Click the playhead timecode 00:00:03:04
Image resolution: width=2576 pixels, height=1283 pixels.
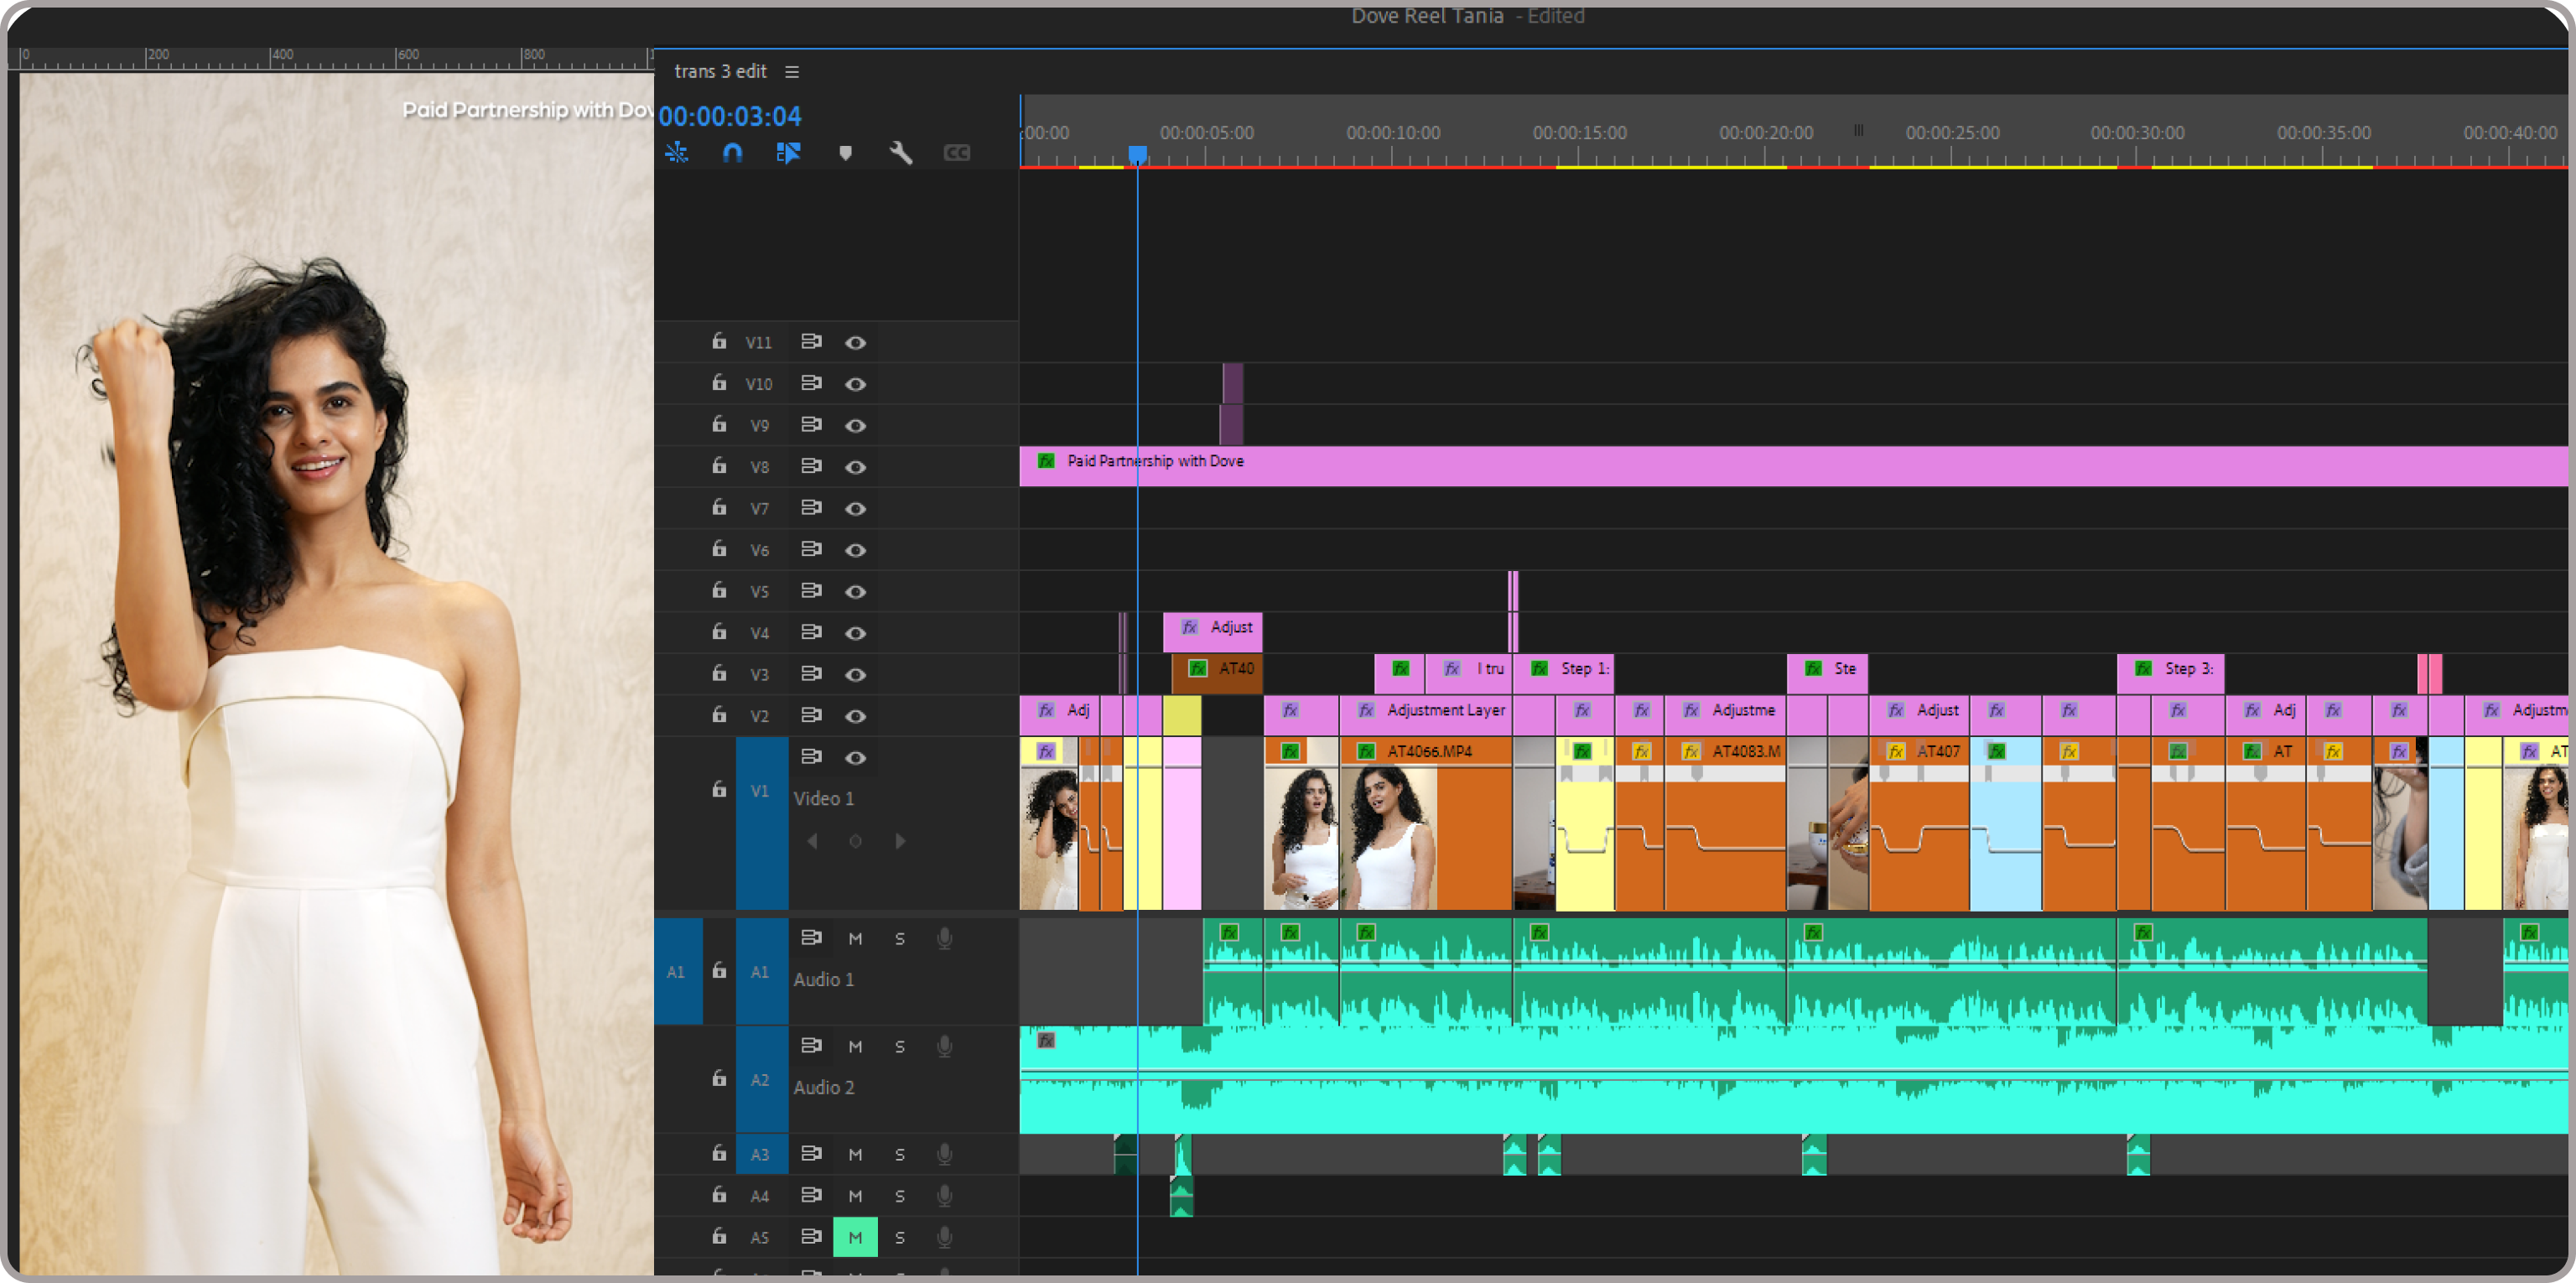click(730, 116)
